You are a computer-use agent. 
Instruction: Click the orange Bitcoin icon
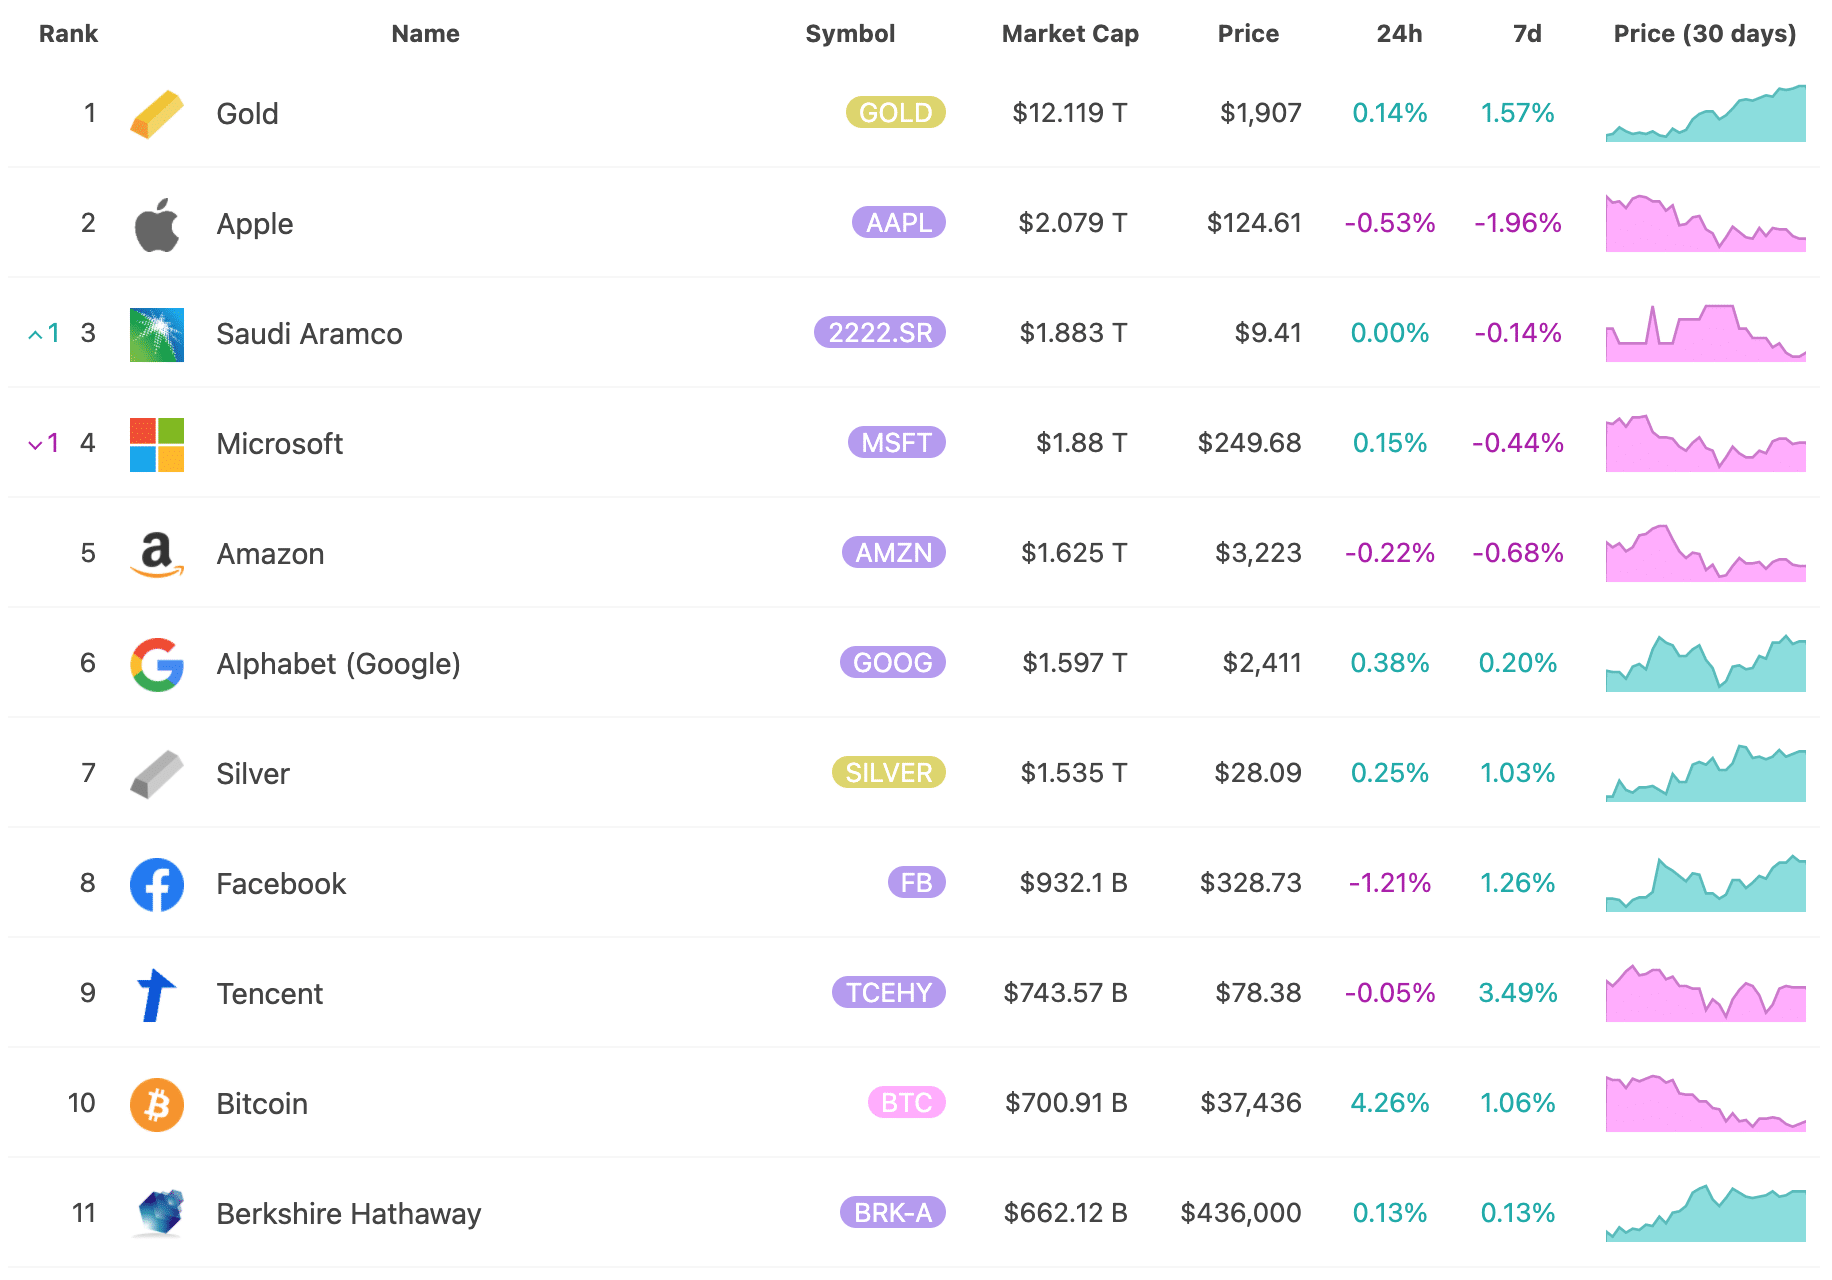tap(157, 1104)
